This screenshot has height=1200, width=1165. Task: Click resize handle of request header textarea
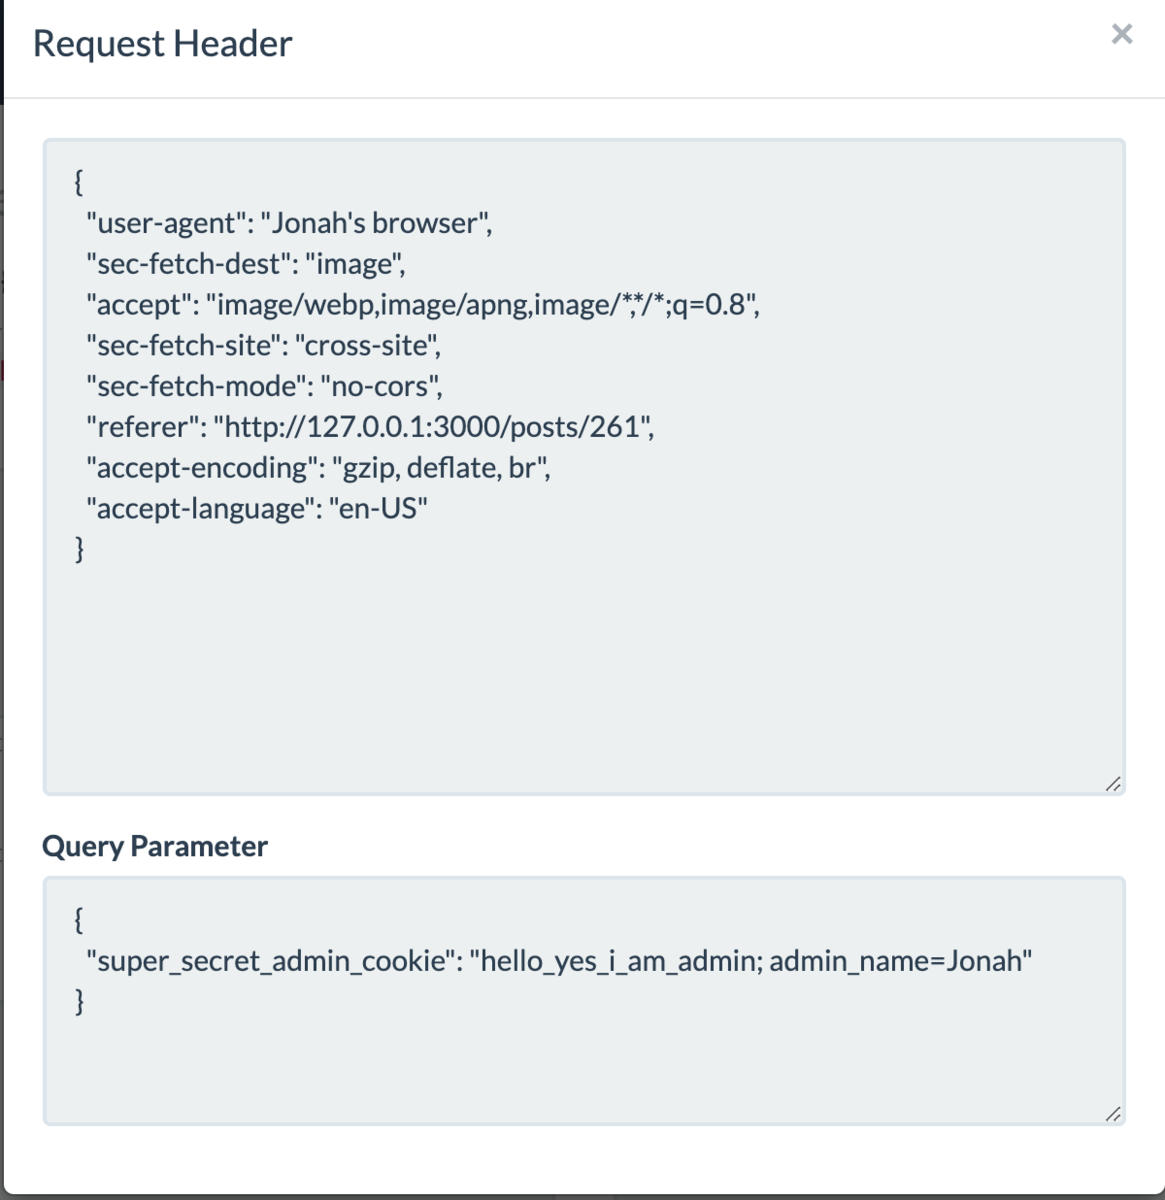[1113, 785]
